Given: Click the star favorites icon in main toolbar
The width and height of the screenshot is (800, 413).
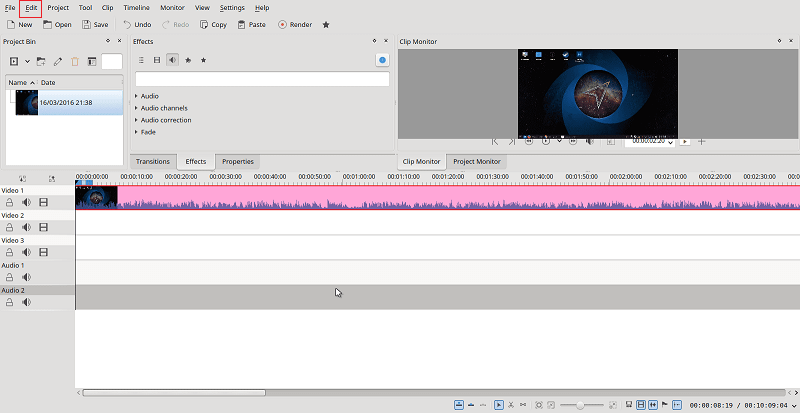Looking at the screenshot, I should (x=326, y=24).
